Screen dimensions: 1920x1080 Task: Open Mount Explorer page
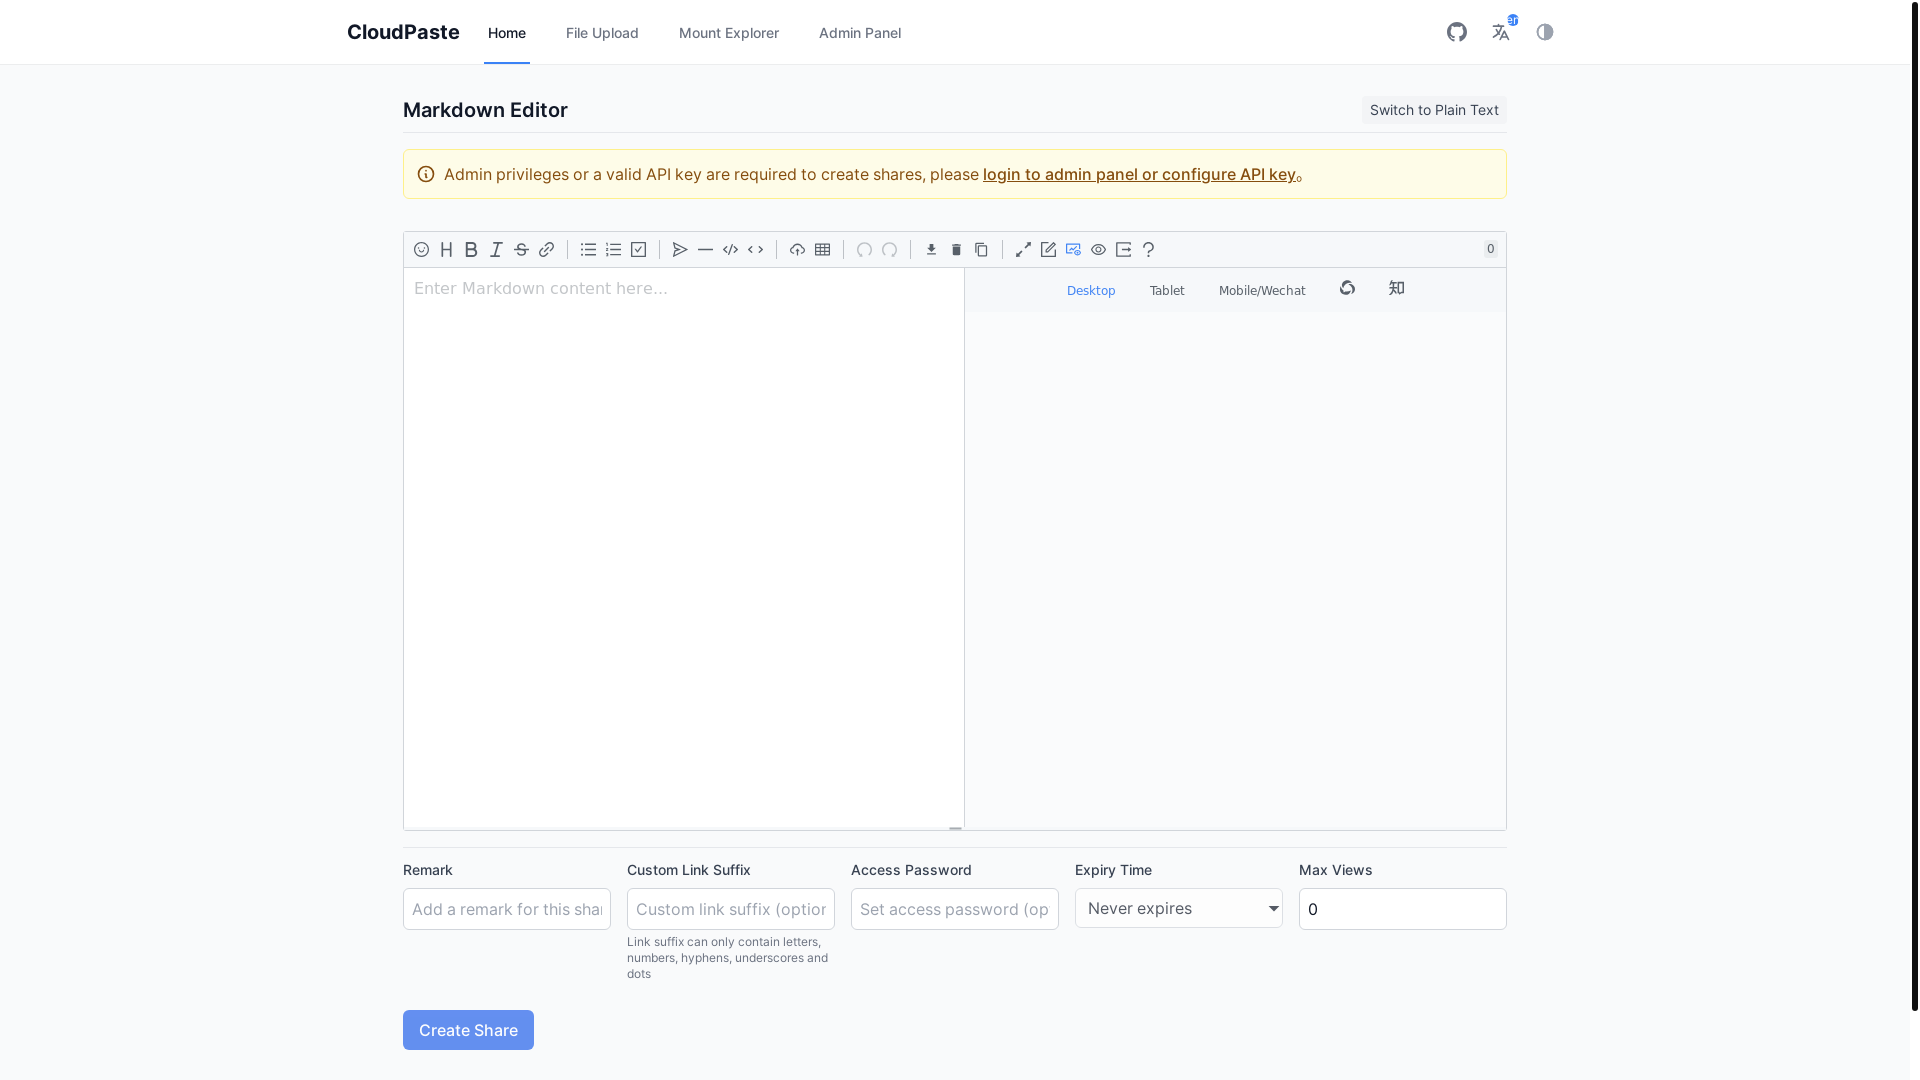pyautogui.click(x=729, y=33)
